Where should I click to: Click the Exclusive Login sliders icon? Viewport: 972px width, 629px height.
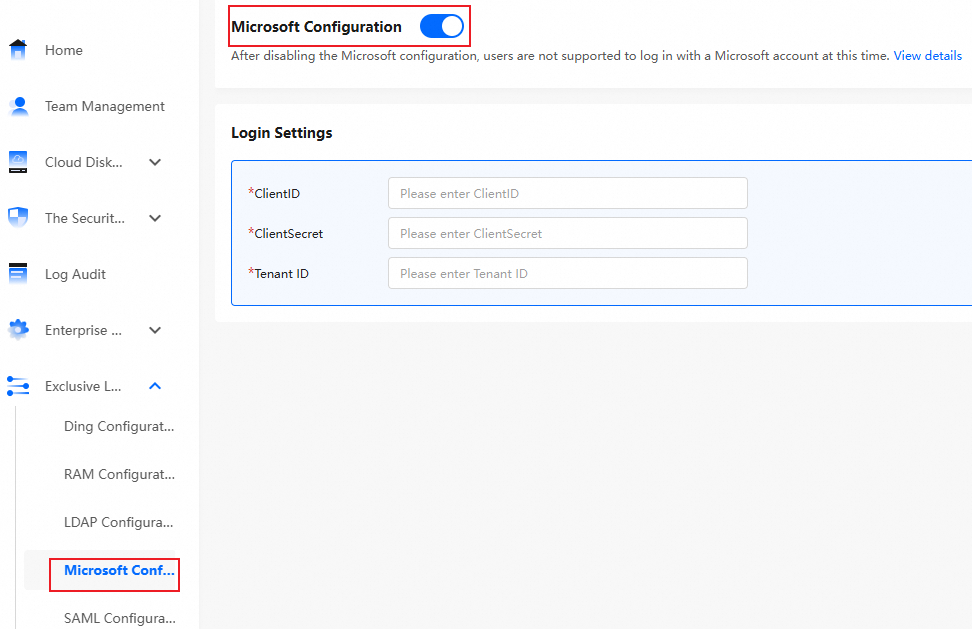pos(18,386)
